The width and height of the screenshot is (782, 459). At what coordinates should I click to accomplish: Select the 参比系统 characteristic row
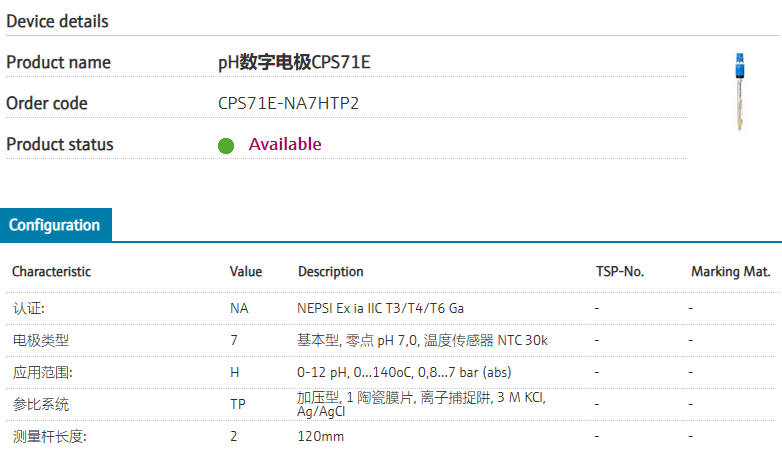[391, 404]
